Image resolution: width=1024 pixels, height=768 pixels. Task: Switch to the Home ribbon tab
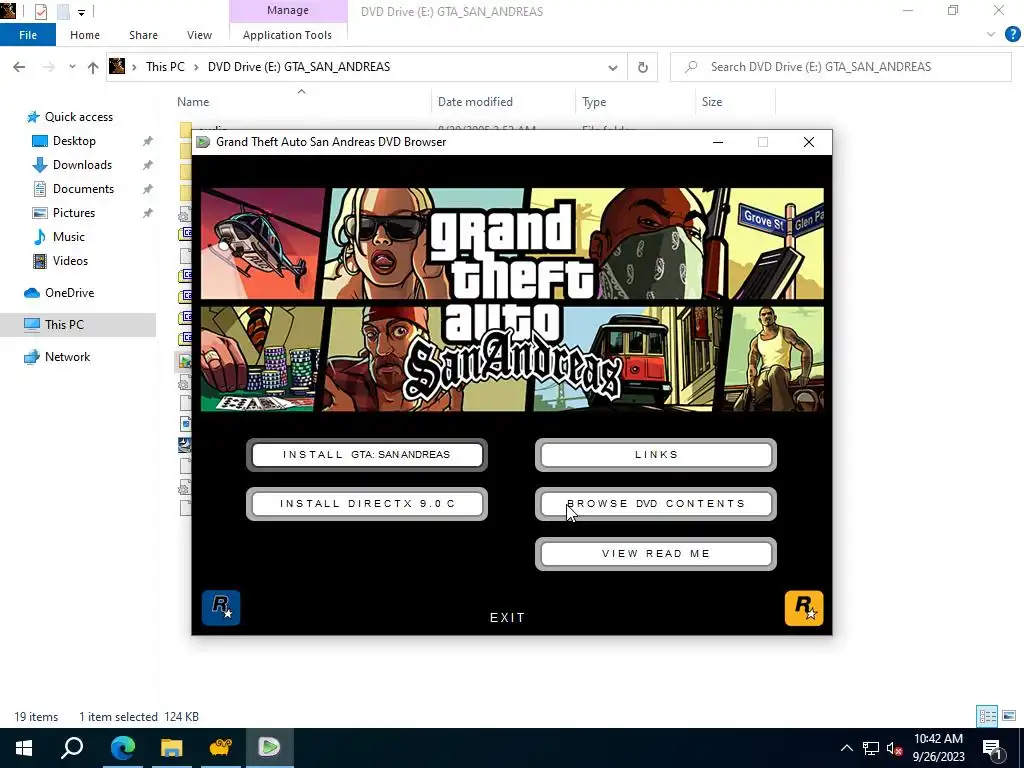(x=85, y=35)
